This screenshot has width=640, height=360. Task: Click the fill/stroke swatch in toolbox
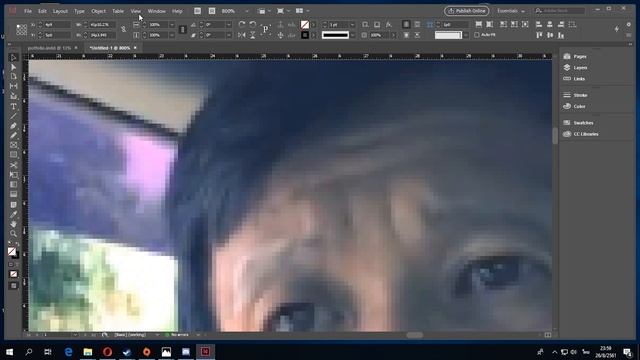[13, 253]
